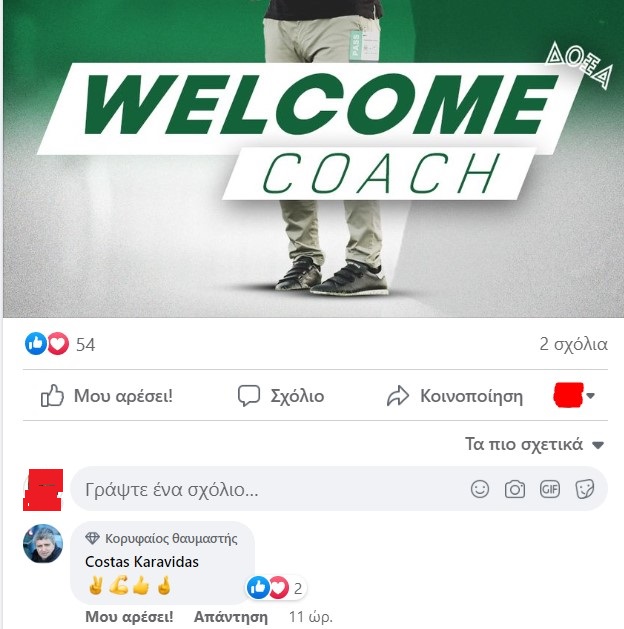
Task: Open the dropdown arrow beside red profile selector
Action: [x=590, y=396]
